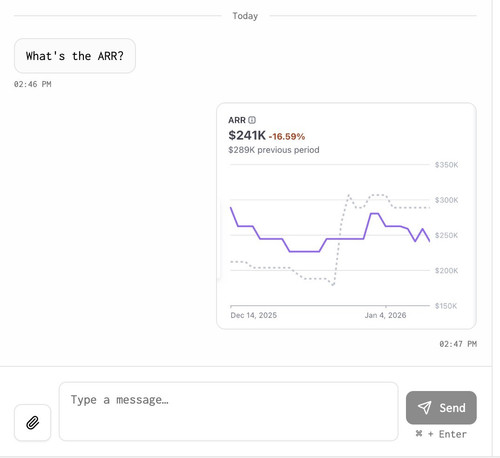Click the Jan 4, 2026 axis label
This screenshot has width=500, height=458.
(x=385, y=315)
